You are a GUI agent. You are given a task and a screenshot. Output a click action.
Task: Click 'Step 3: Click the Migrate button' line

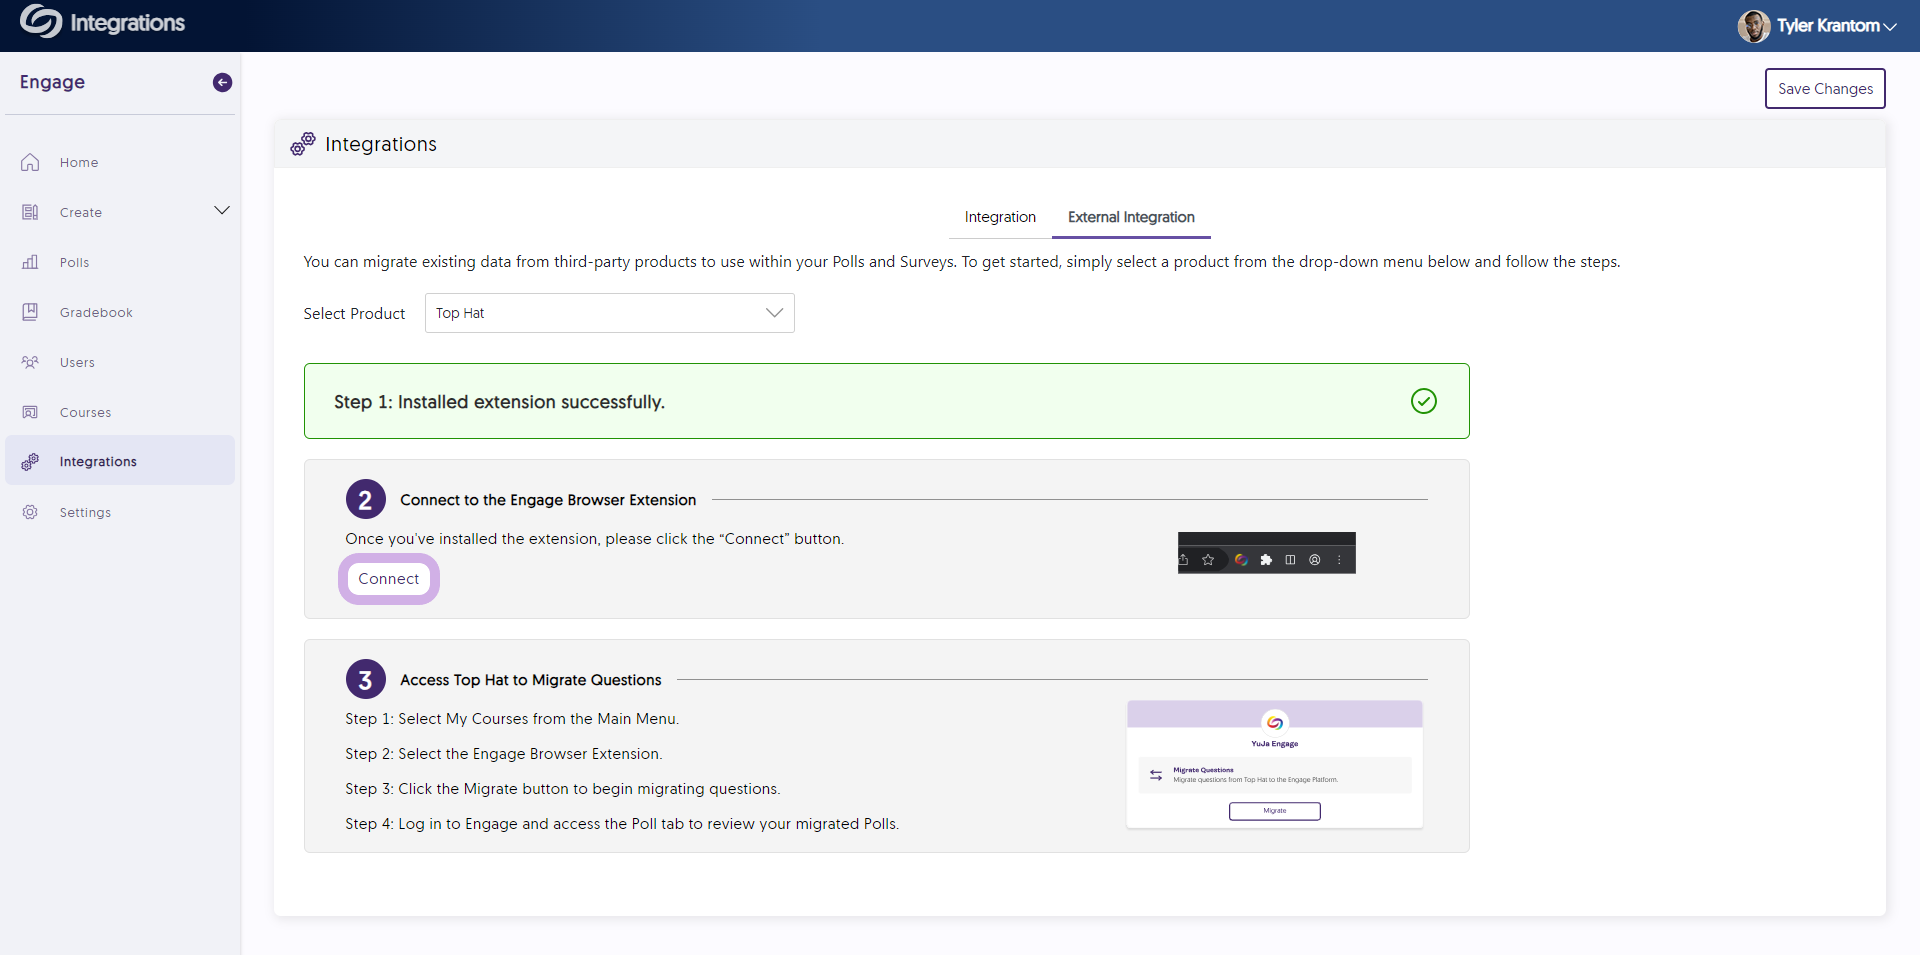(563, 789)
